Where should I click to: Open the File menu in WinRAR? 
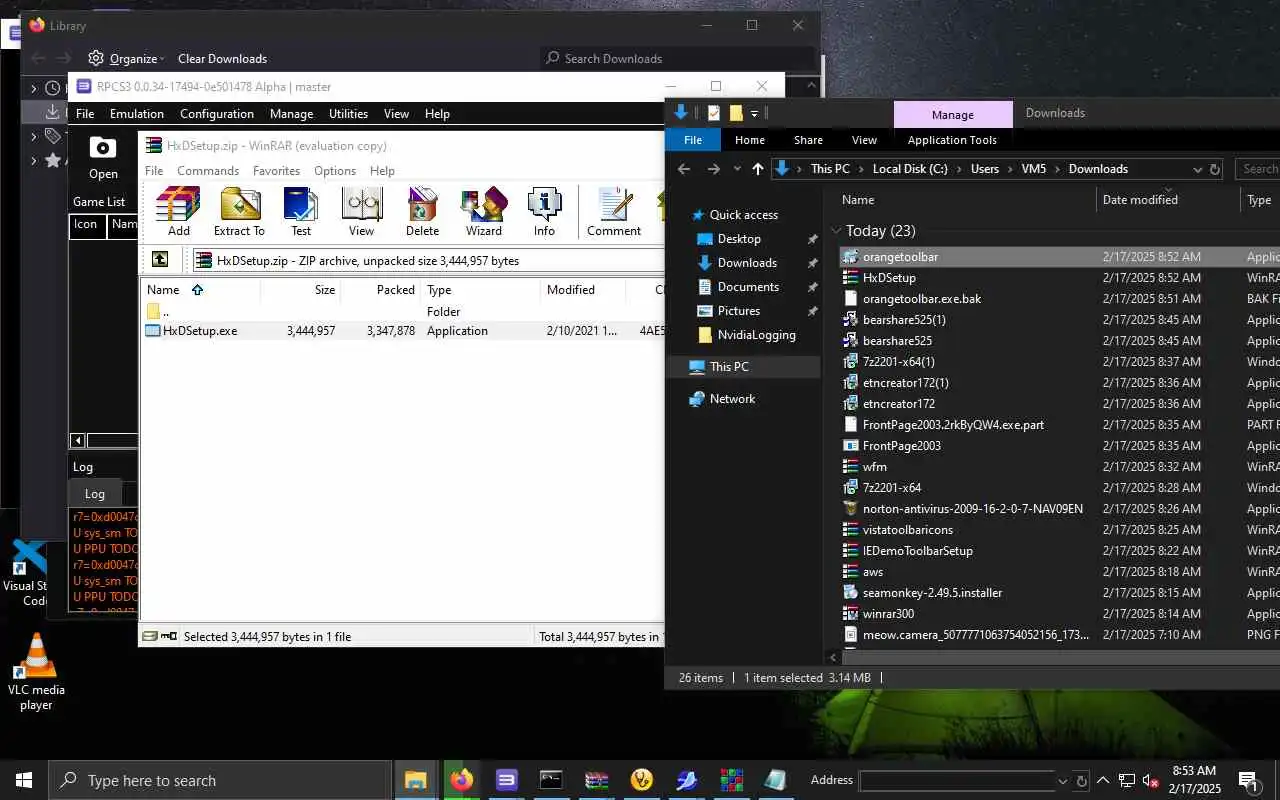tap(154, 171)
